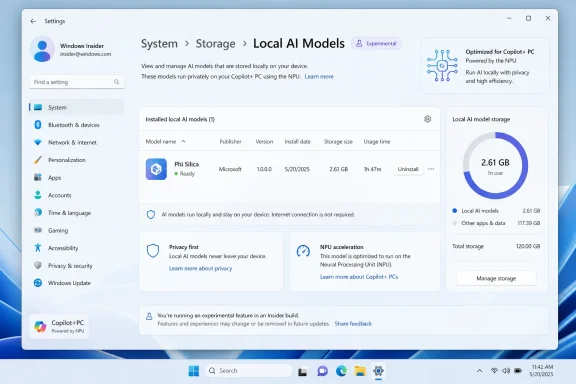Click the battery icon in system tray
The width and height of the screenshot is (576, 384).
[518, 370]
